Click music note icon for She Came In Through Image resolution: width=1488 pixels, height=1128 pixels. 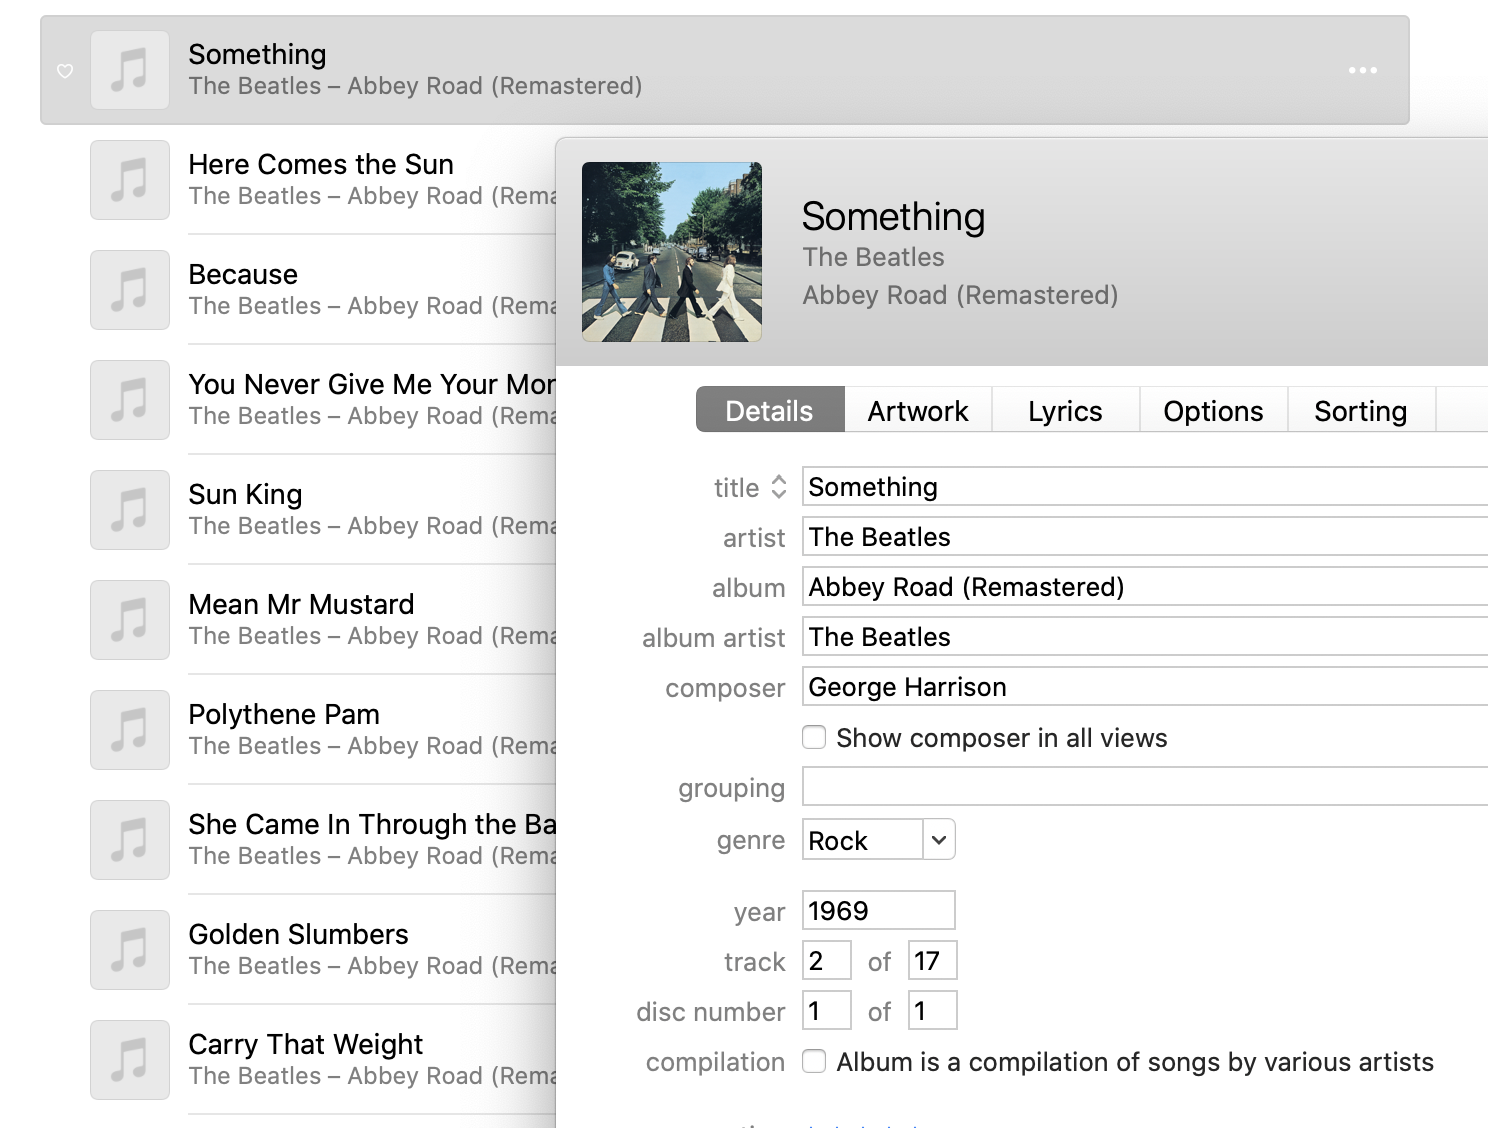[x=130, y=840]
